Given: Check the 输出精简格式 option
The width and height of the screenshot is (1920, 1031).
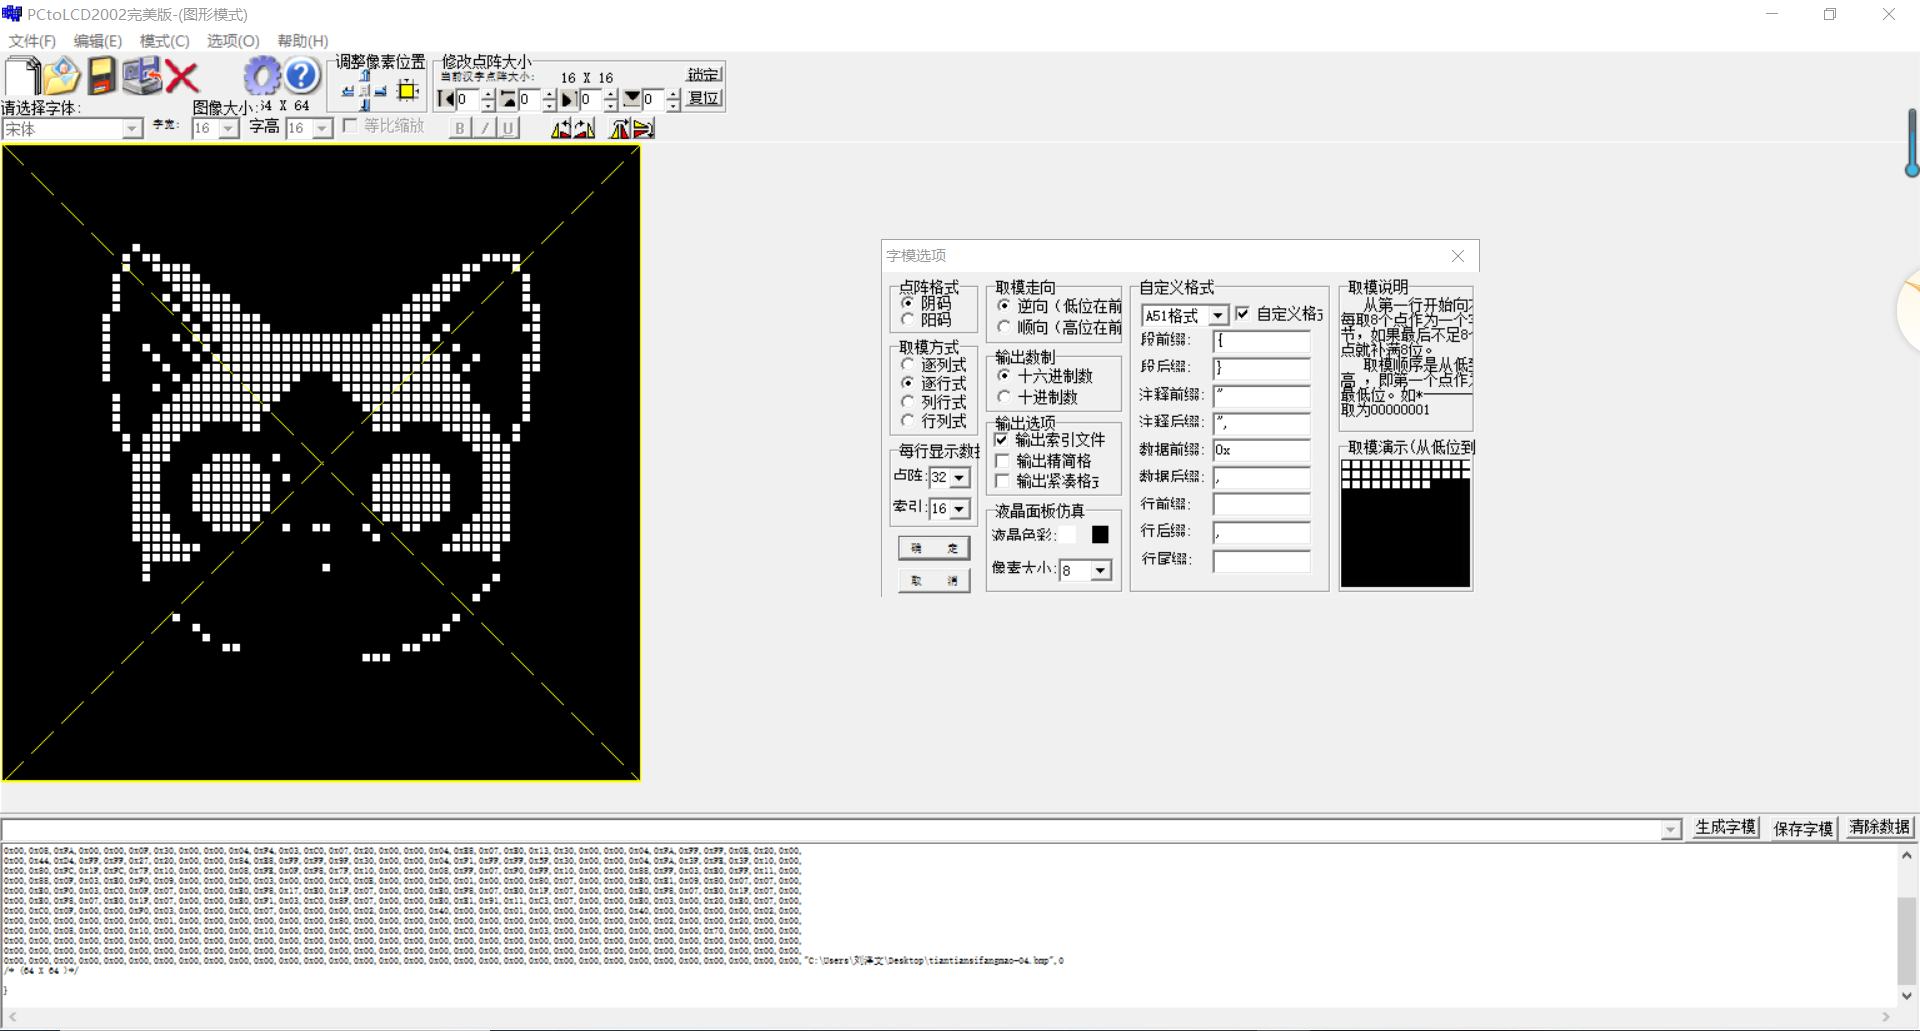Looking at the screenshot, I should coord(1003,460).
